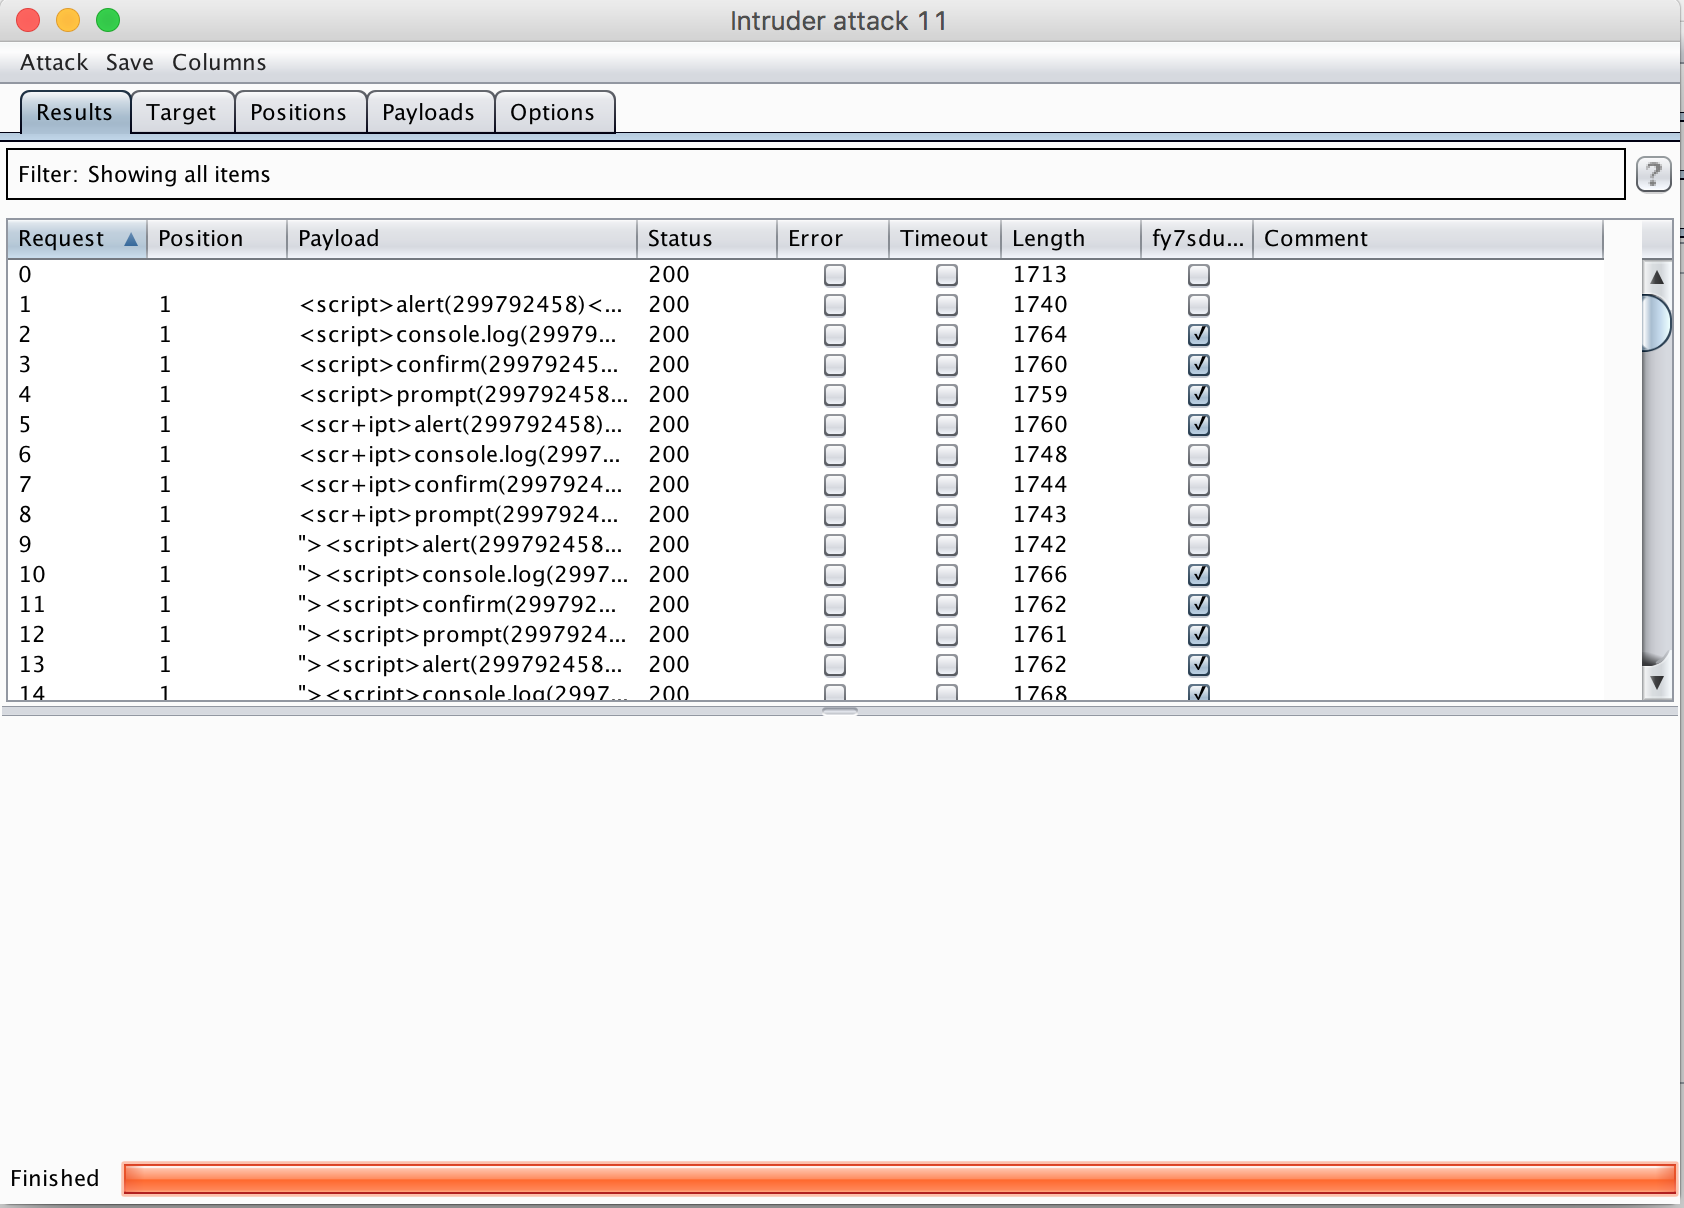Open the filter help question mark icon

(1653, 174)
